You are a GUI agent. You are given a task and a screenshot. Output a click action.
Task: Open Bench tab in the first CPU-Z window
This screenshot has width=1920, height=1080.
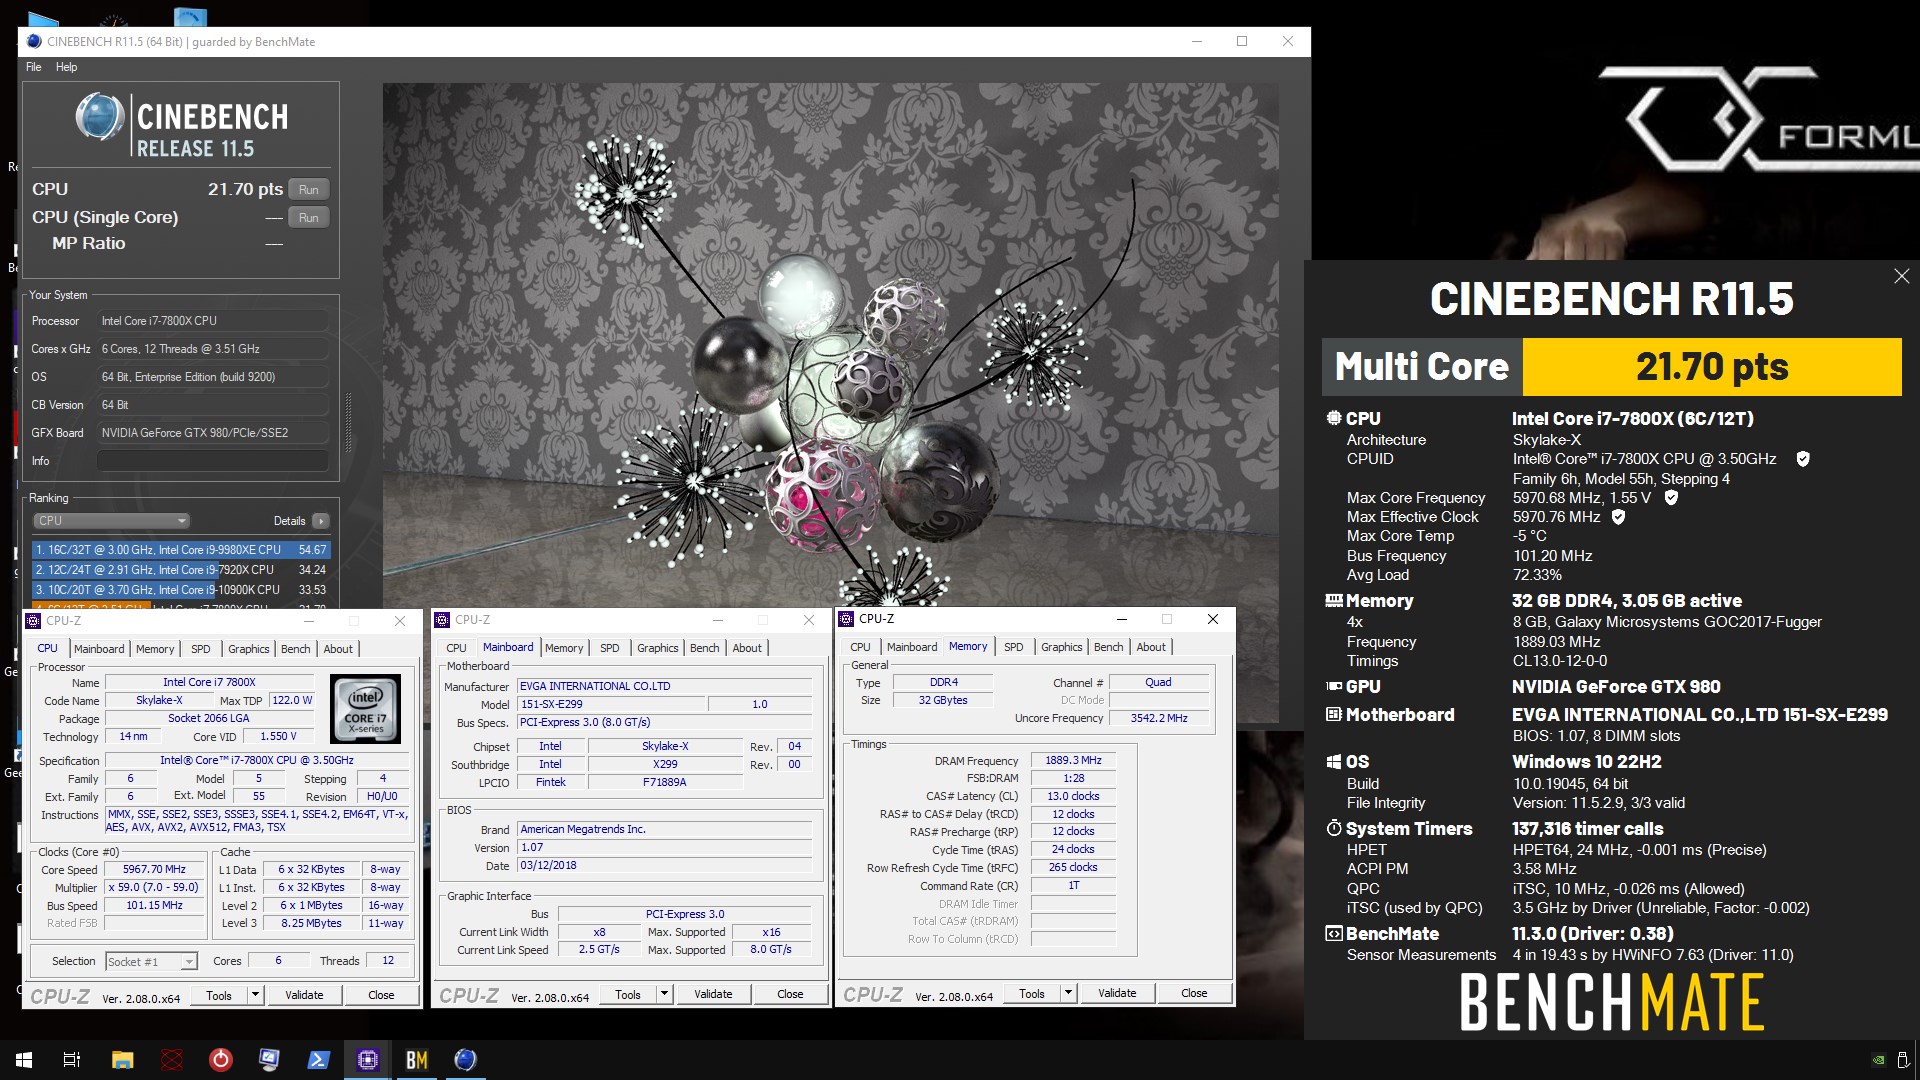click(x=295, y=649)
